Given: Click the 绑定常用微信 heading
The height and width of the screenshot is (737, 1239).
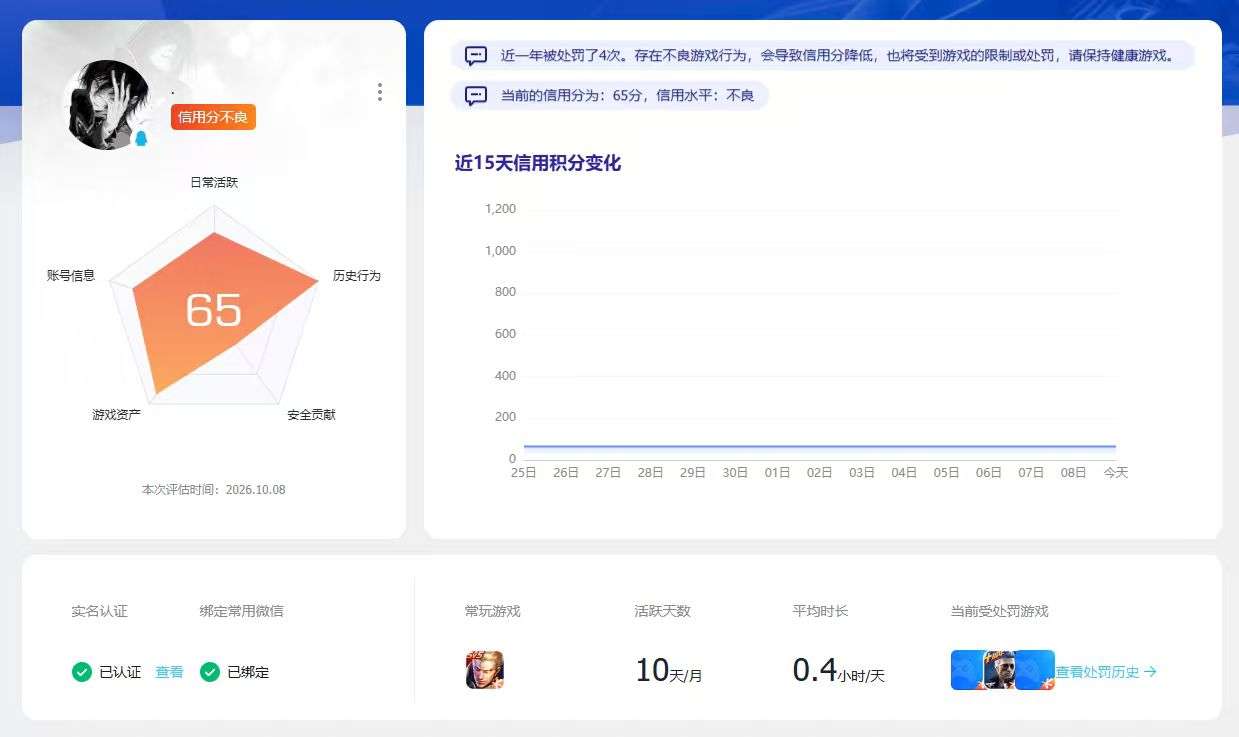Looking at the screenshot, I should tap(242, 611).
